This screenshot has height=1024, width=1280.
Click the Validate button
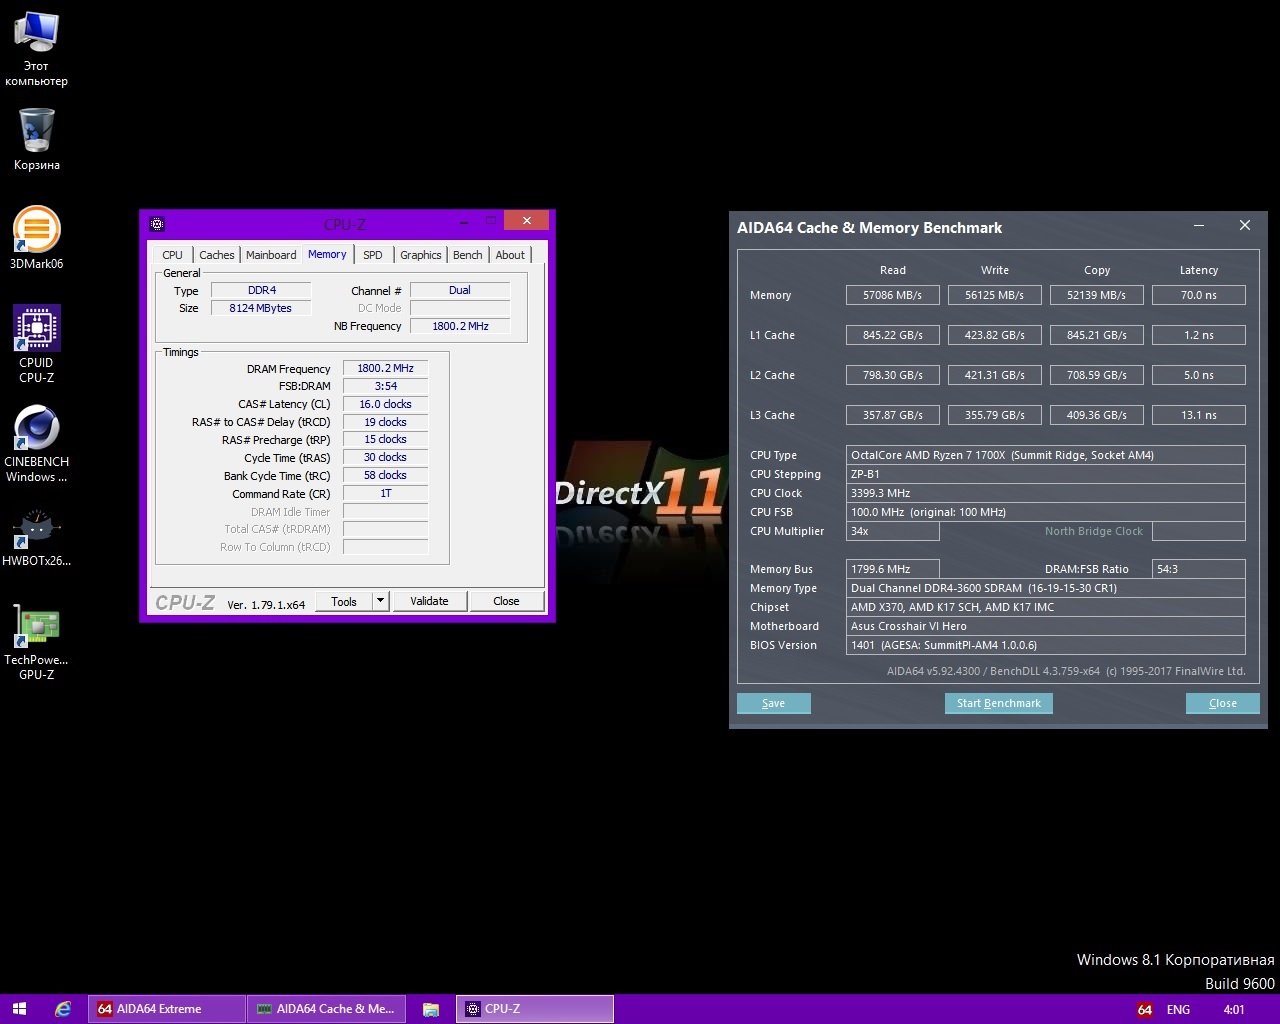click(x=429, y=601)
